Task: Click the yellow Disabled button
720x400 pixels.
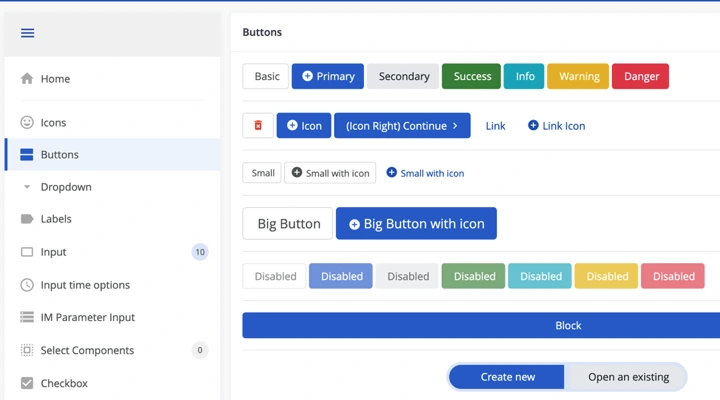Action: [x=606, y=276]
